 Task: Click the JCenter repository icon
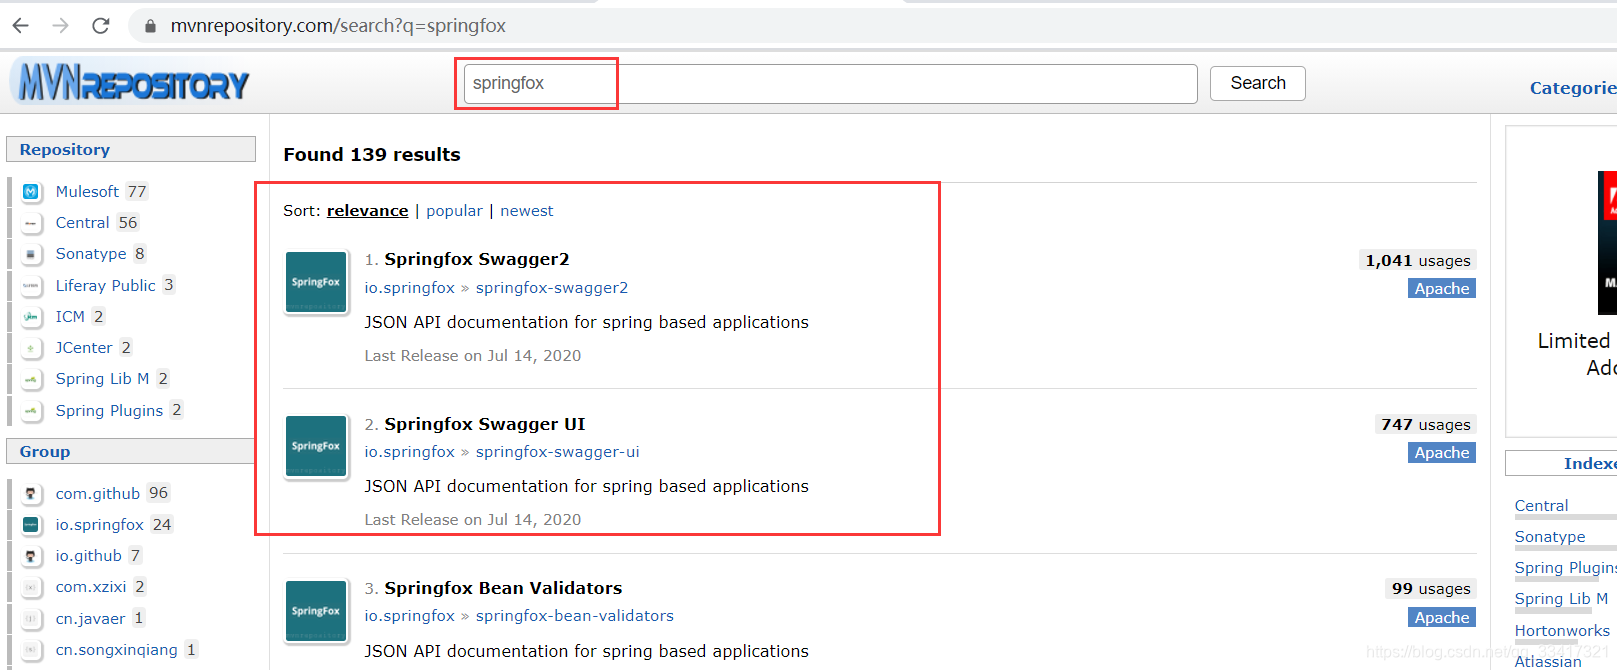pyautogui.click(x=31, y=348)
